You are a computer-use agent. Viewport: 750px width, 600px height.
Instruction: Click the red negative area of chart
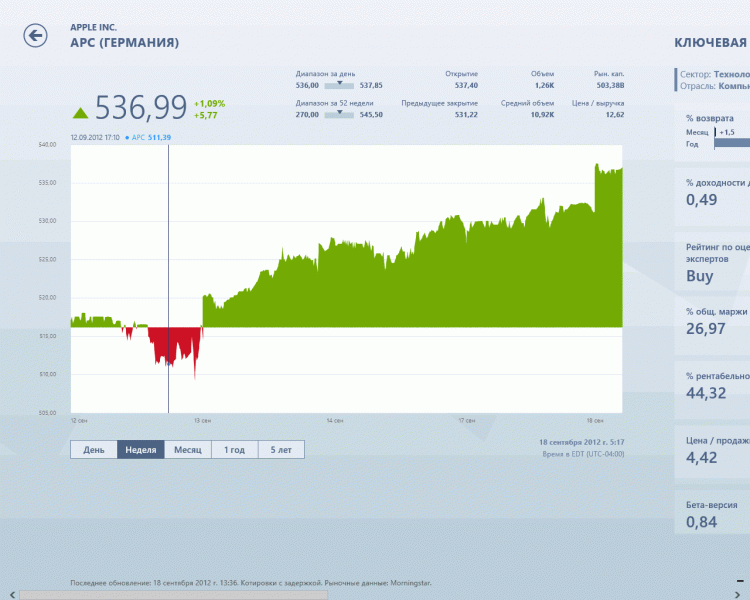[x=175, y=345]
